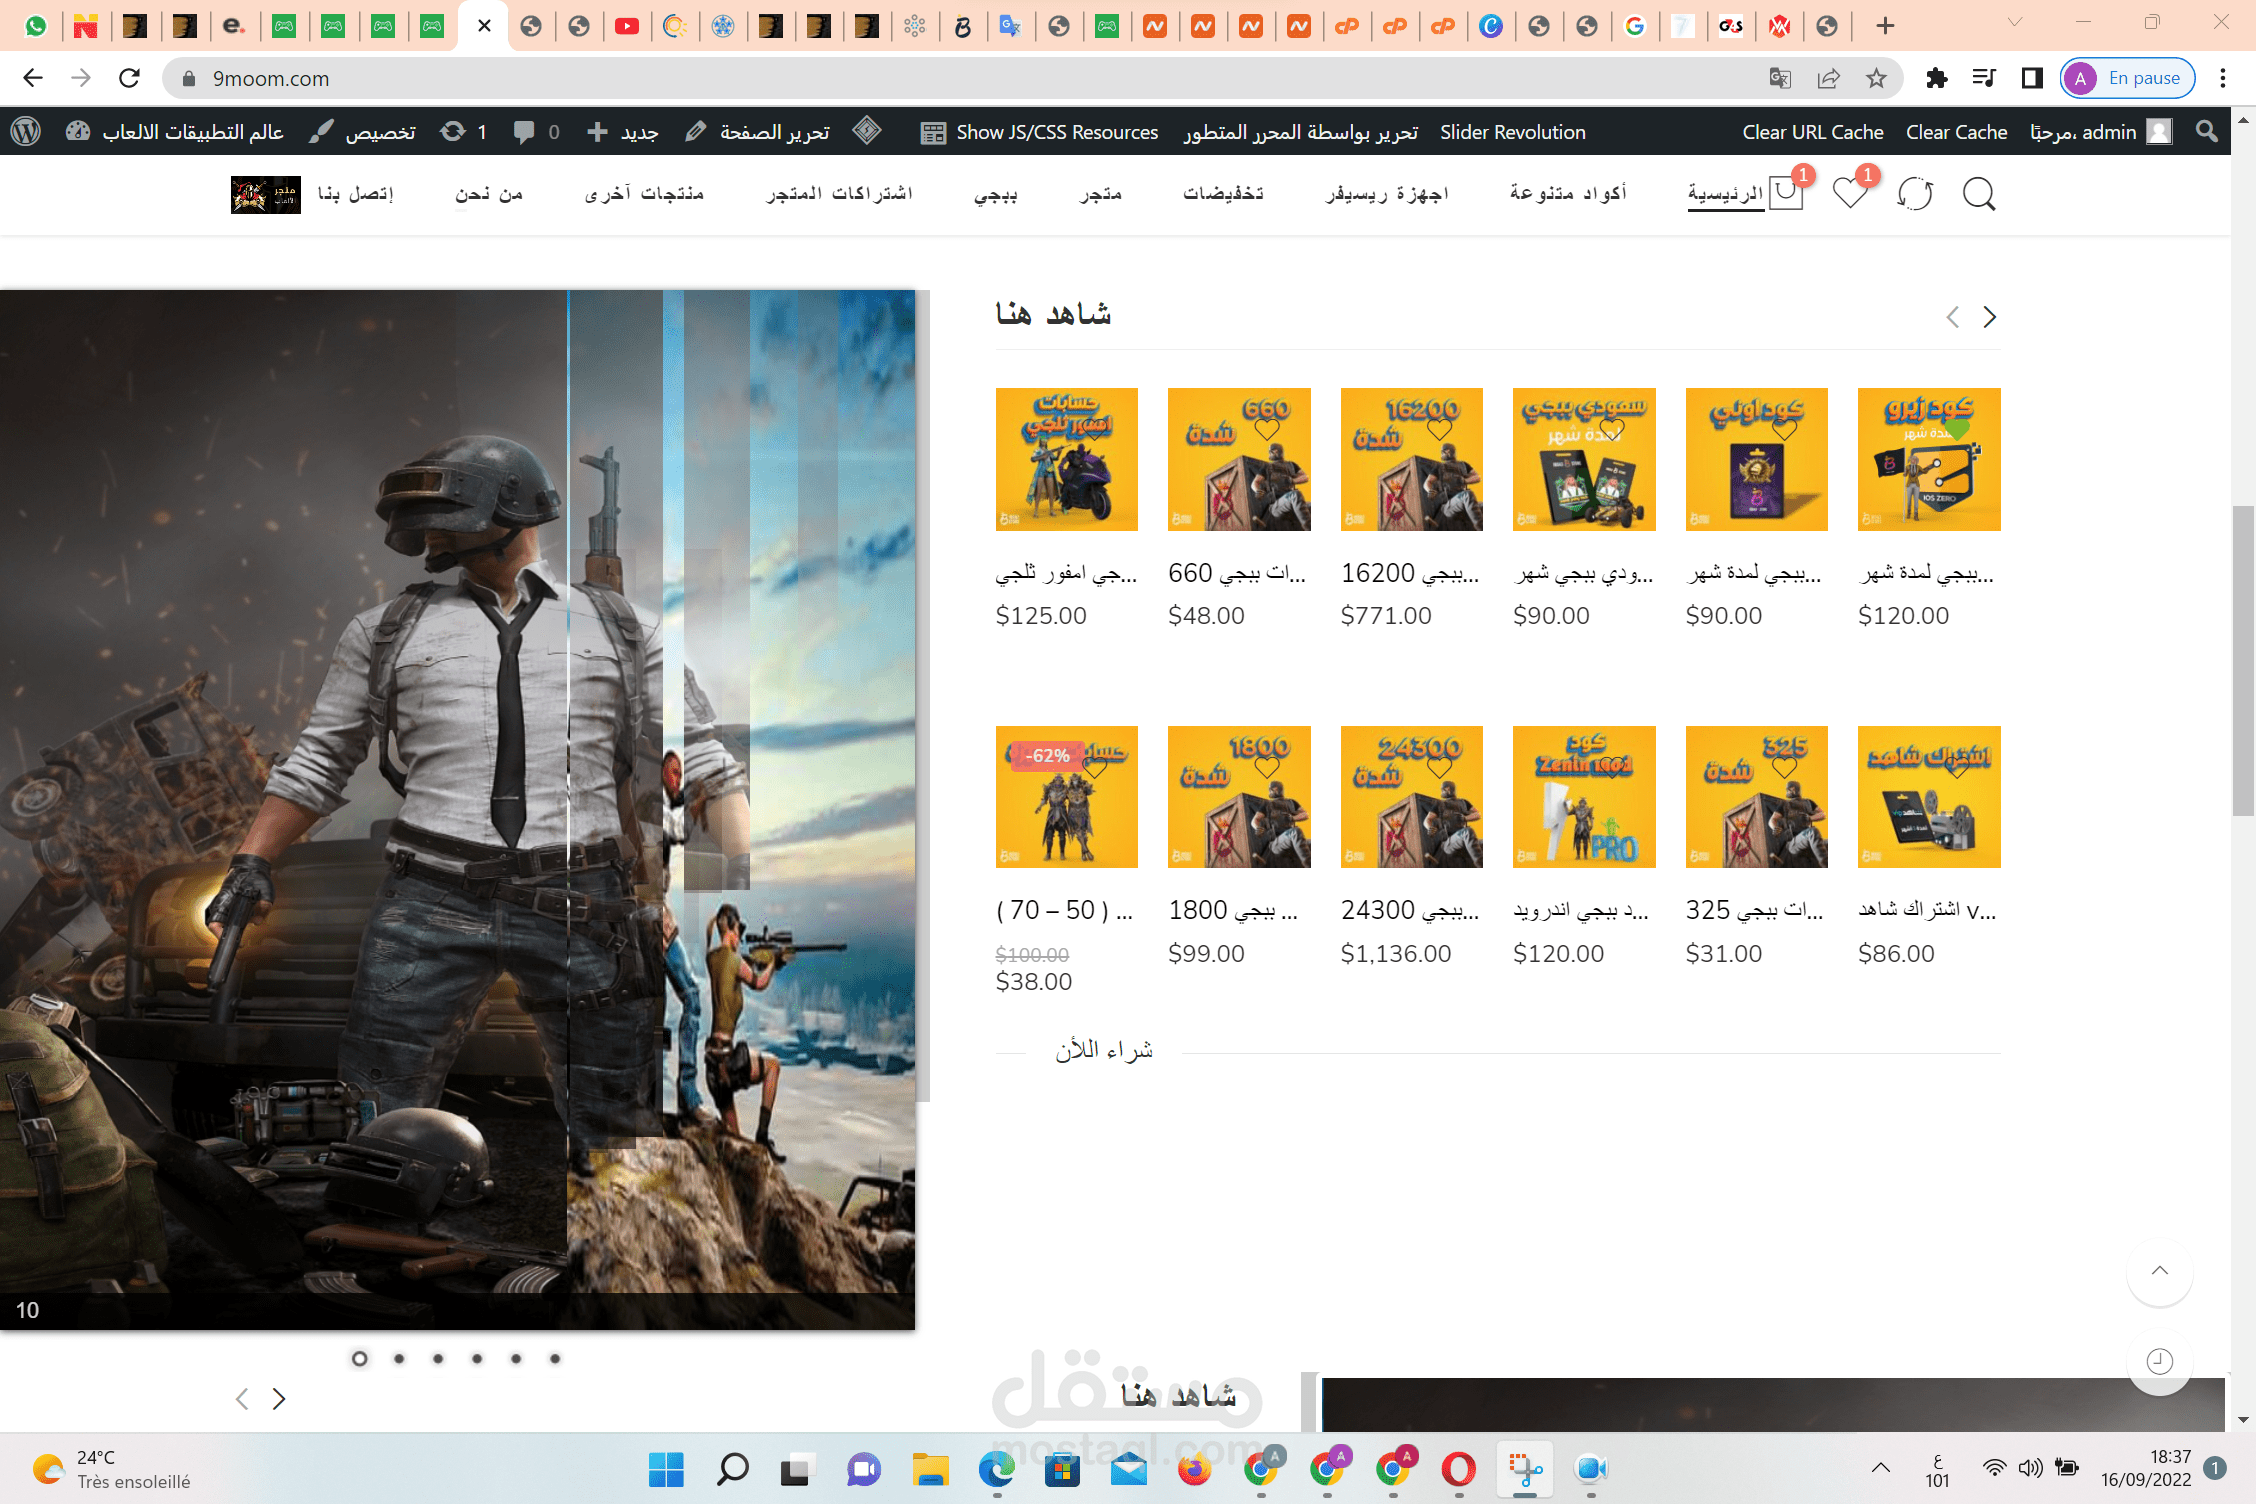Toggle wishlist heart on 16200 UC product

pos(1440,430)
